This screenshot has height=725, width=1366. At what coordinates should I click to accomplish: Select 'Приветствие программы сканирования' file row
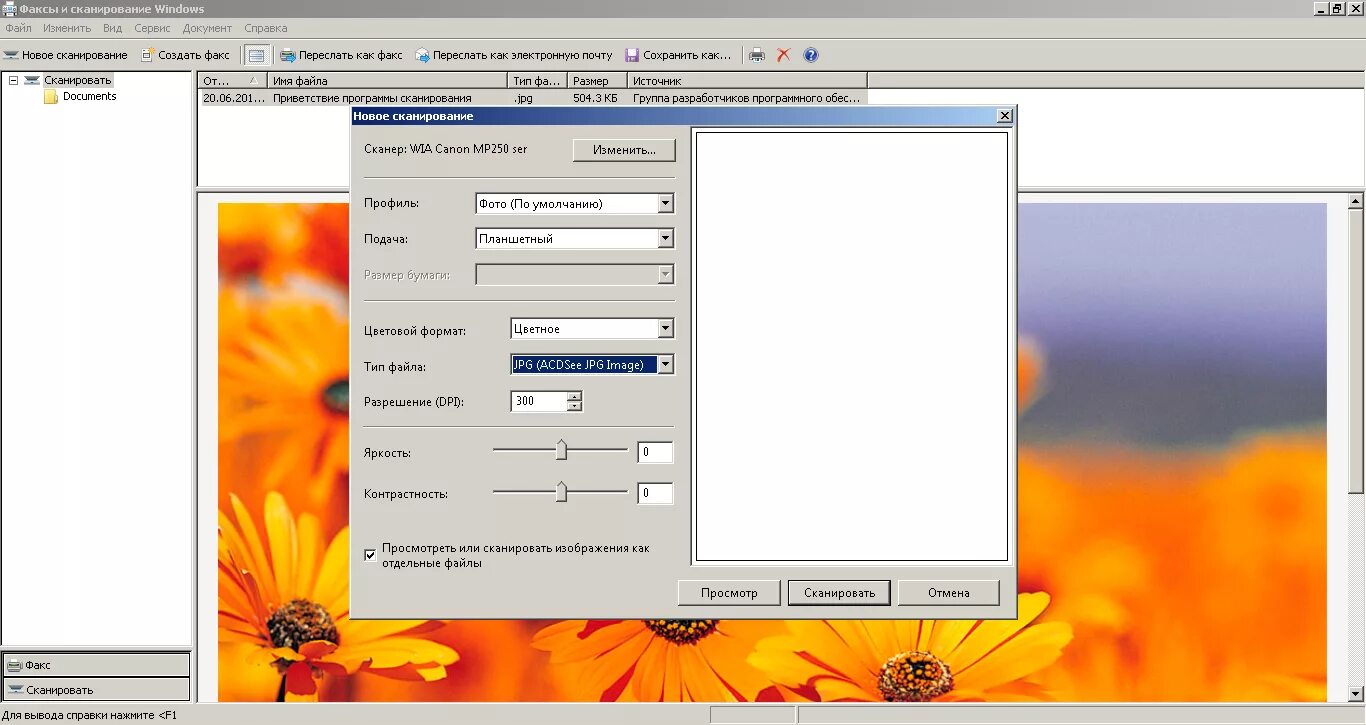533,98
